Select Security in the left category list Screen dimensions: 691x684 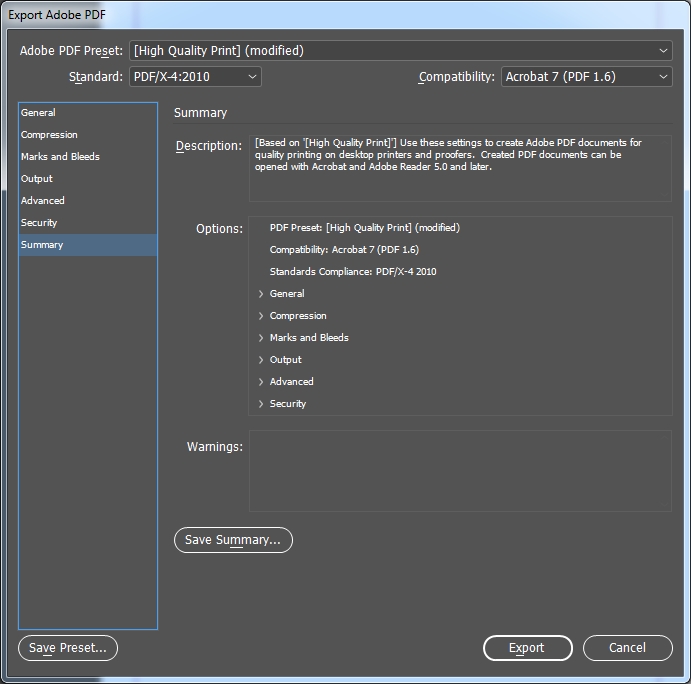[88, 223]
